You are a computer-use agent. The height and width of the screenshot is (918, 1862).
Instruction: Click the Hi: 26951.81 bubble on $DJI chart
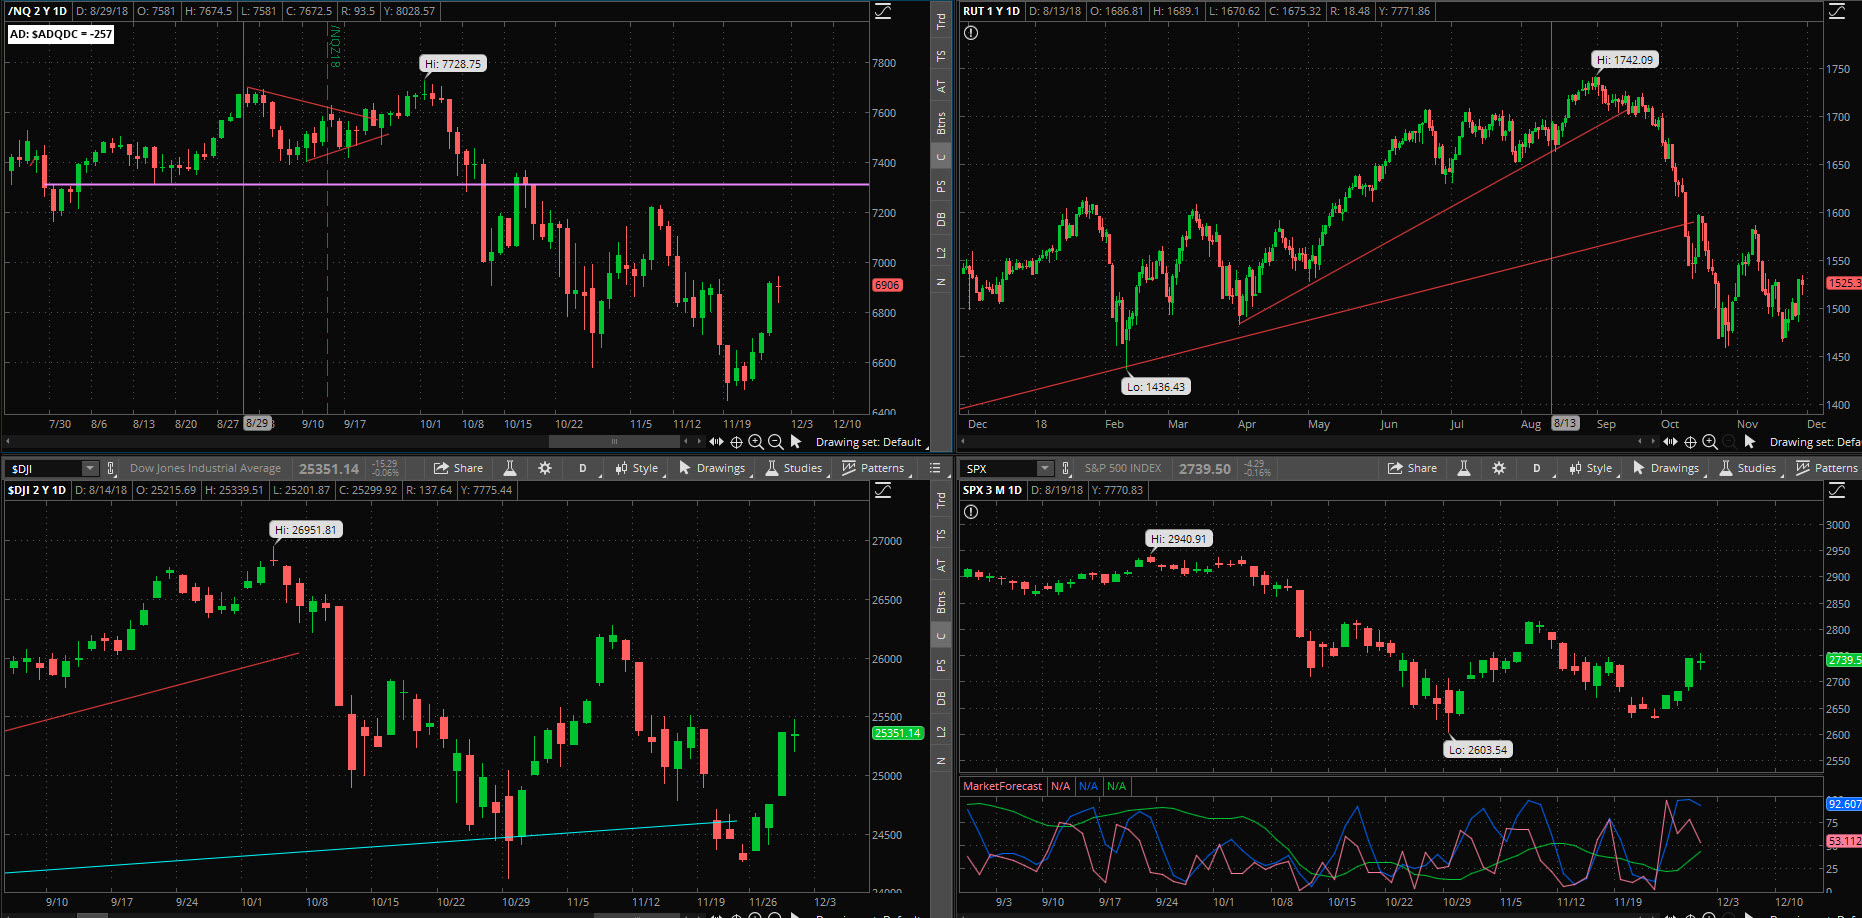306,530
